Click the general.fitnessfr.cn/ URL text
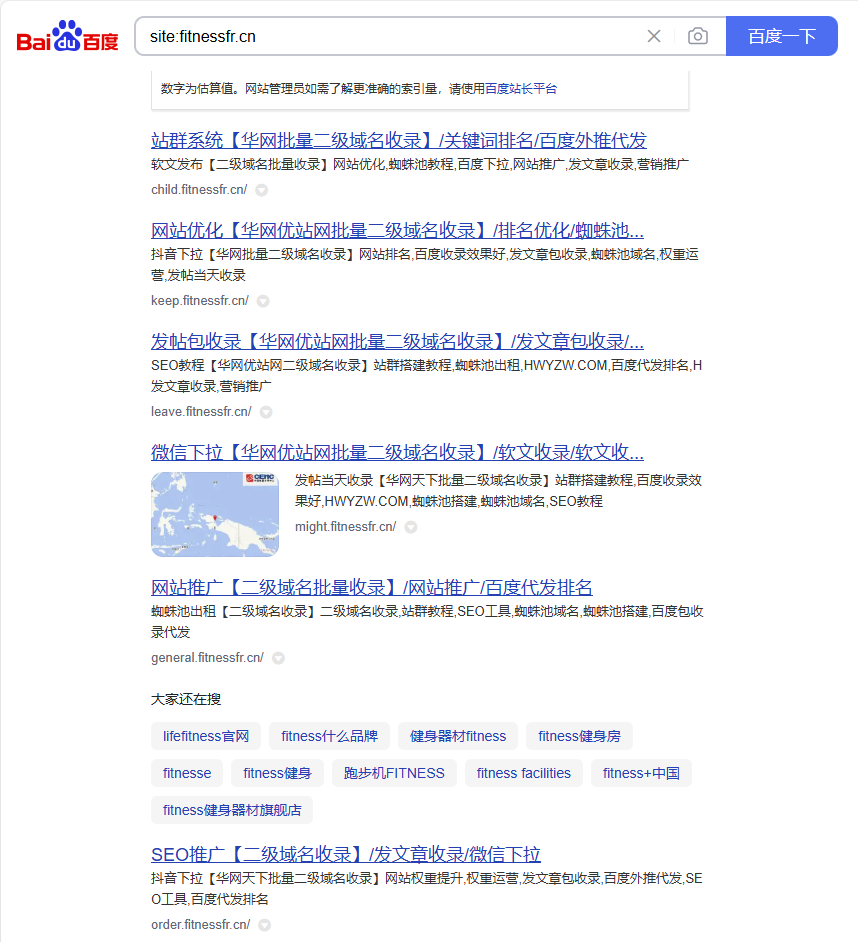The height and width of the screenshot is (942, 858). pyautogui.click(x=207, y=658)
